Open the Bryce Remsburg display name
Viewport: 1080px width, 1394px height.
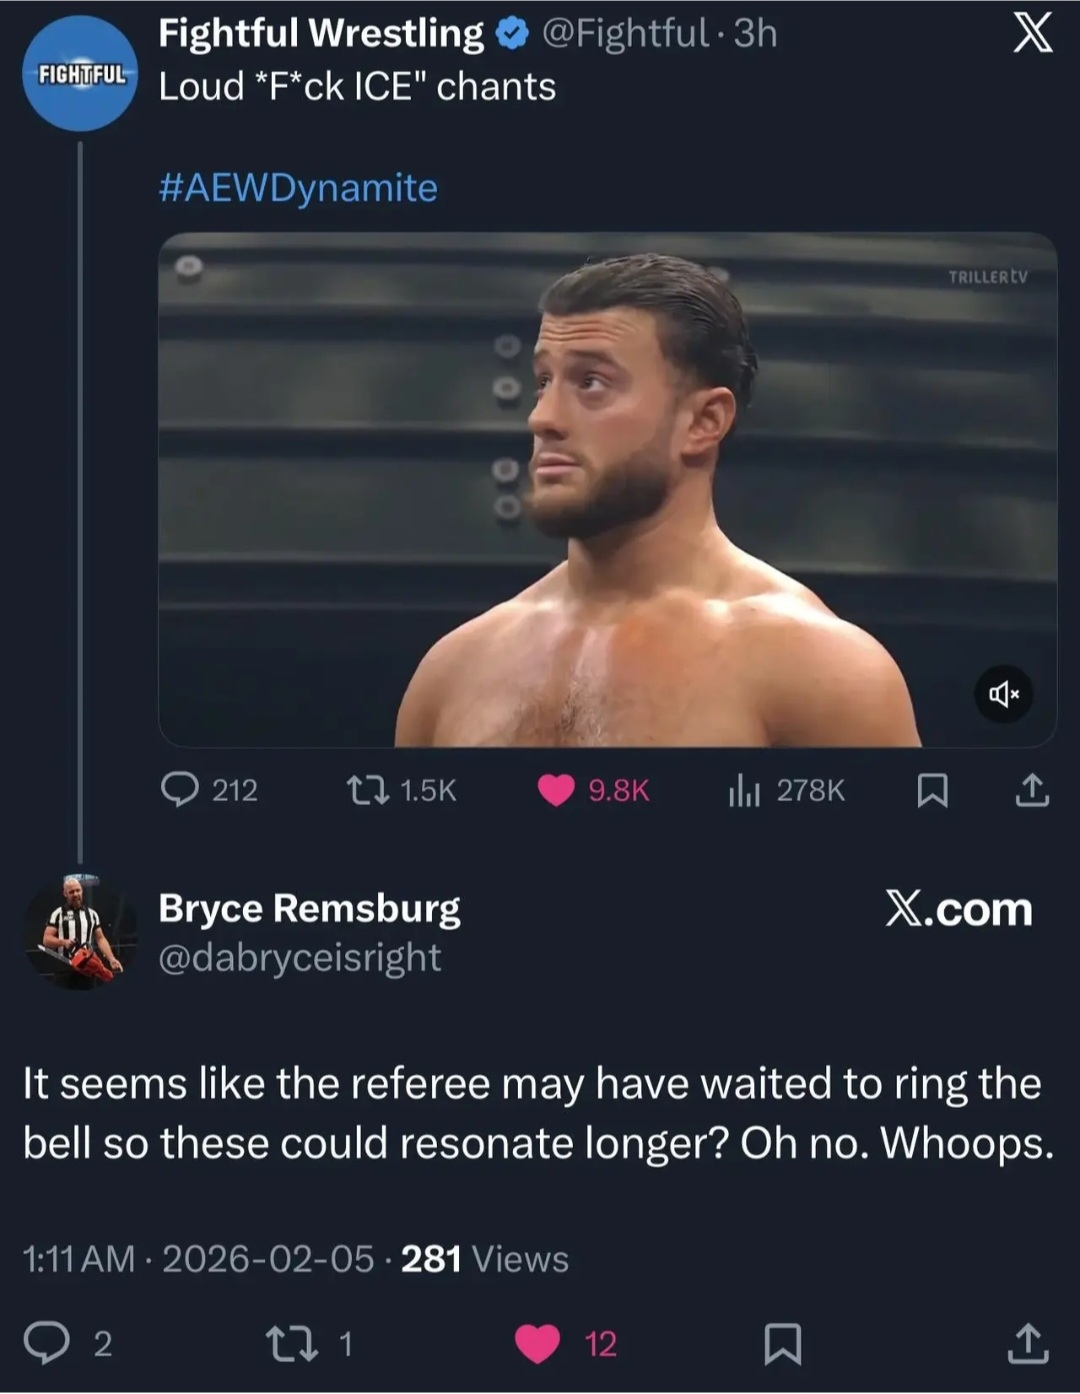tap(309, 908)
